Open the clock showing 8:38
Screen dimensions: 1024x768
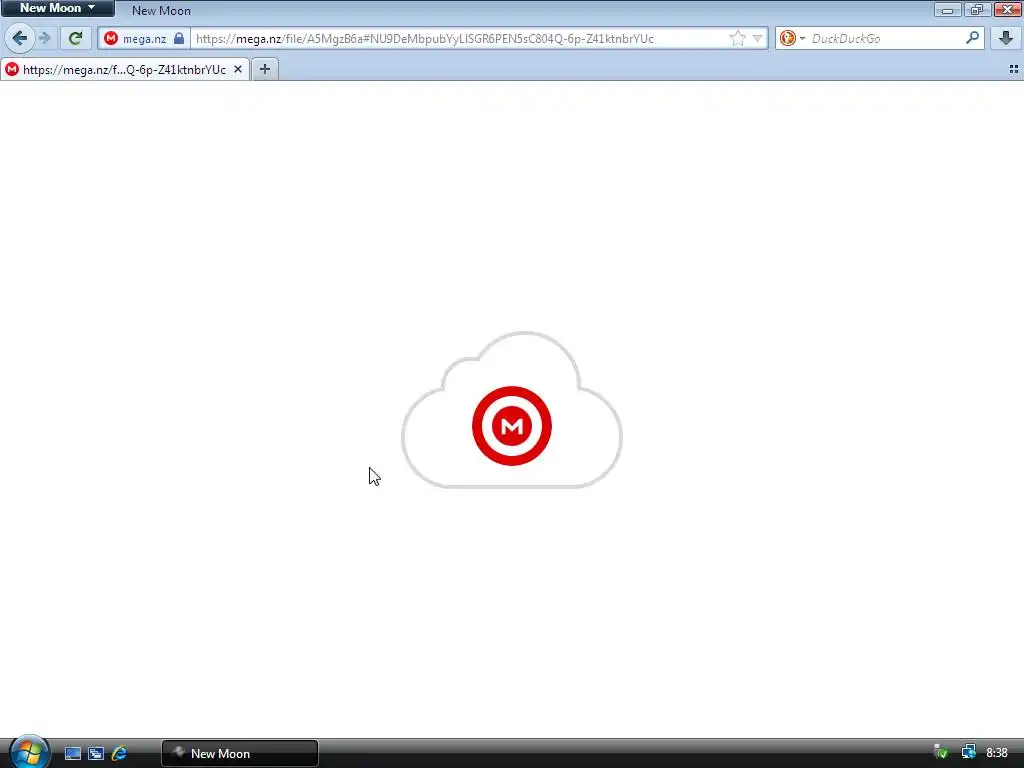pyautogui.click(x=997, y=753)
